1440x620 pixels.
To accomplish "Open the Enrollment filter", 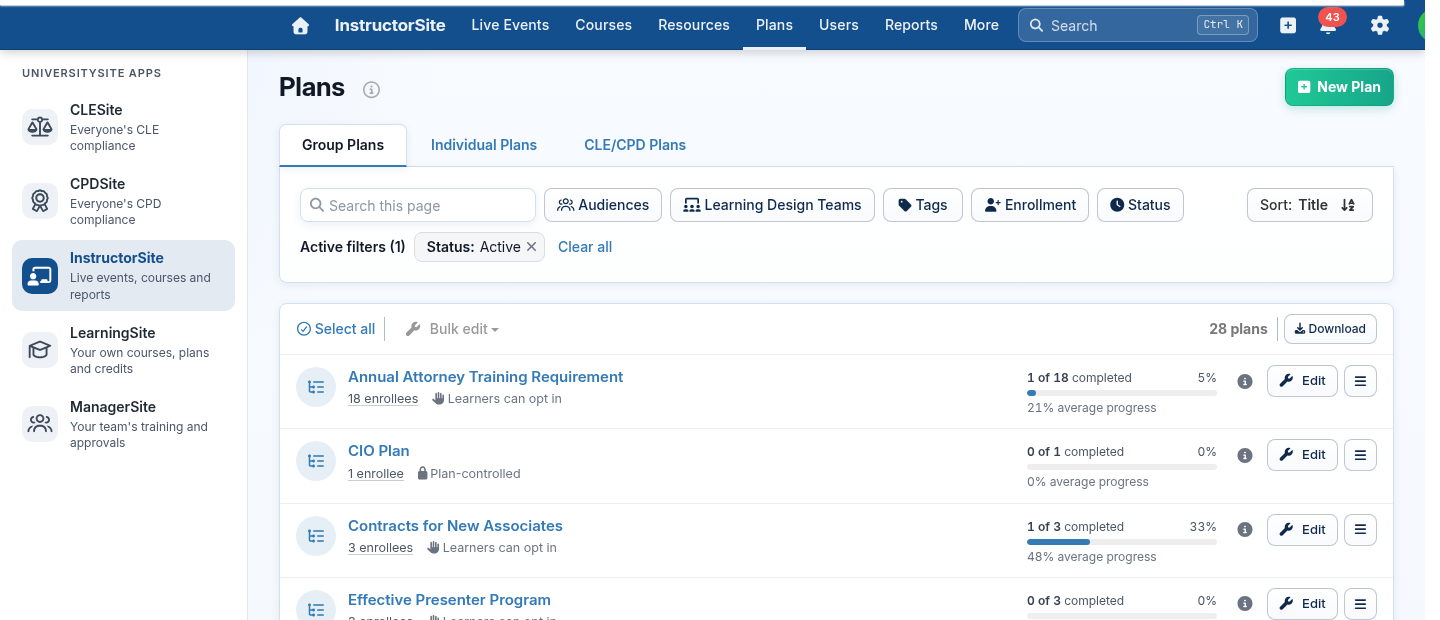I will pos(1030,205).
